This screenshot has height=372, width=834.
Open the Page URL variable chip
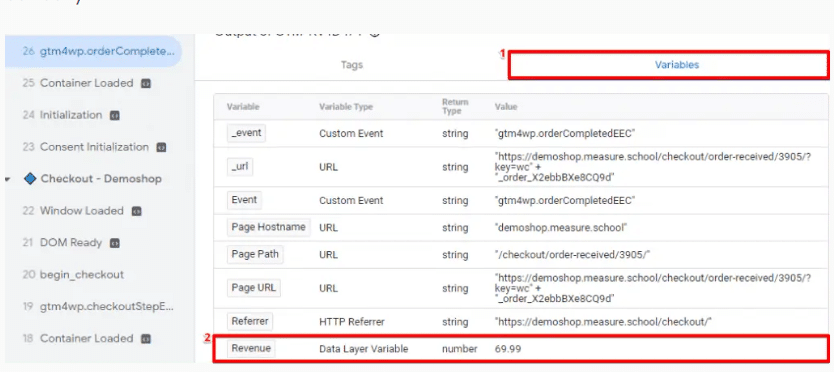point(254,288)
